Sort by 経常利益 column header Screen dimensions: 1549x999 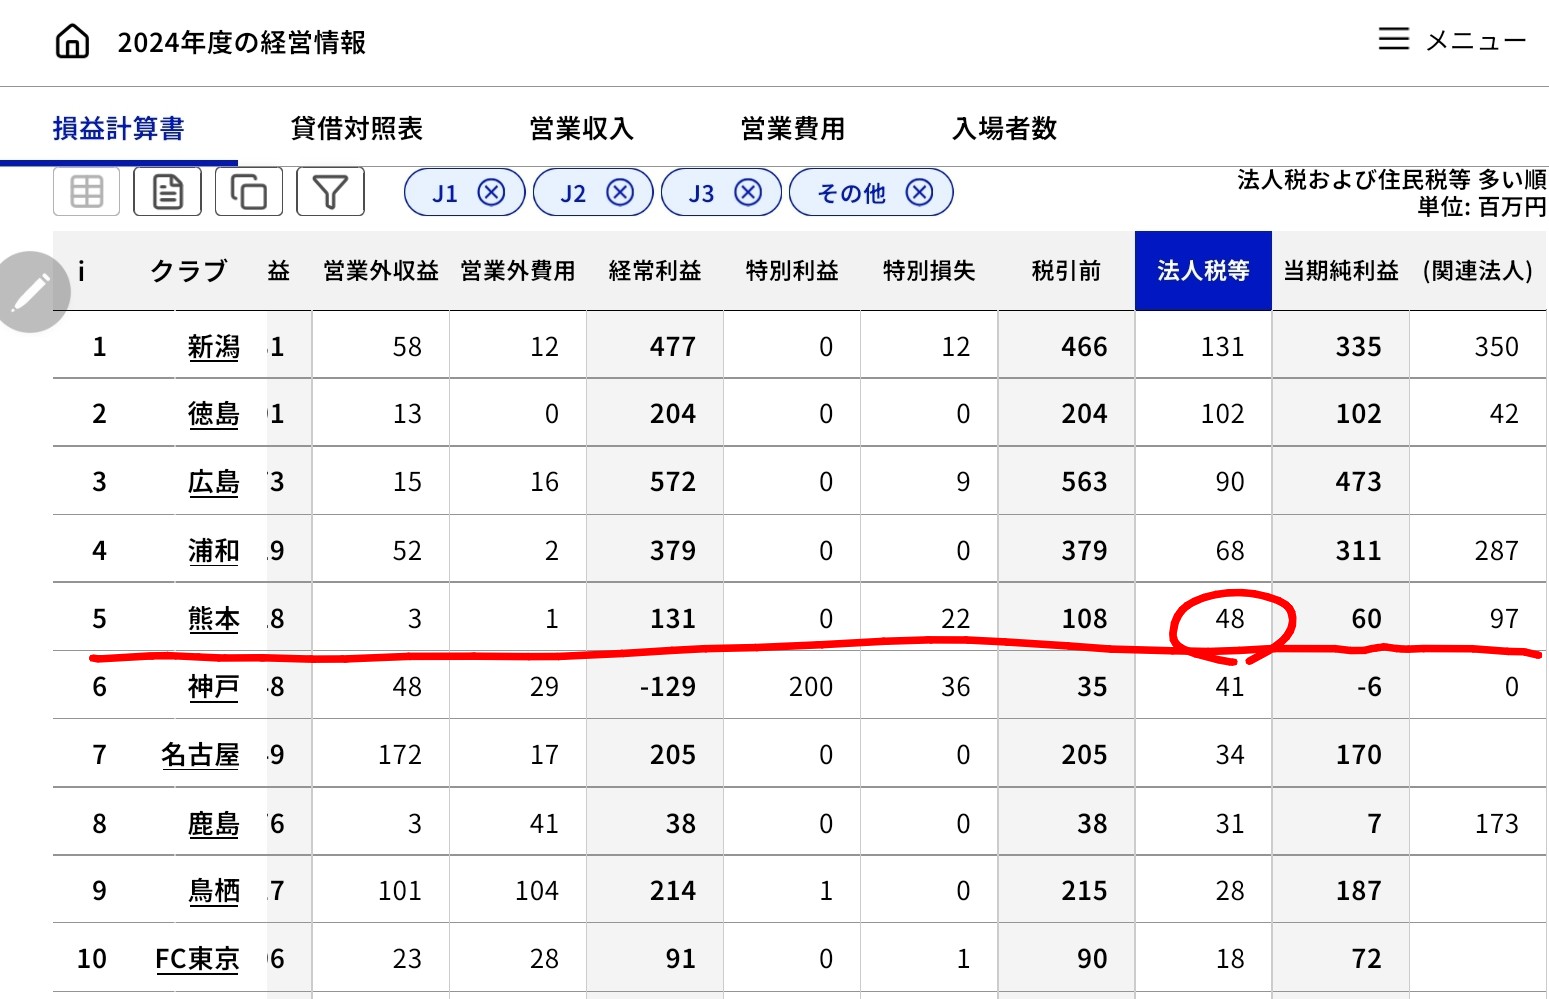[655, 271]
